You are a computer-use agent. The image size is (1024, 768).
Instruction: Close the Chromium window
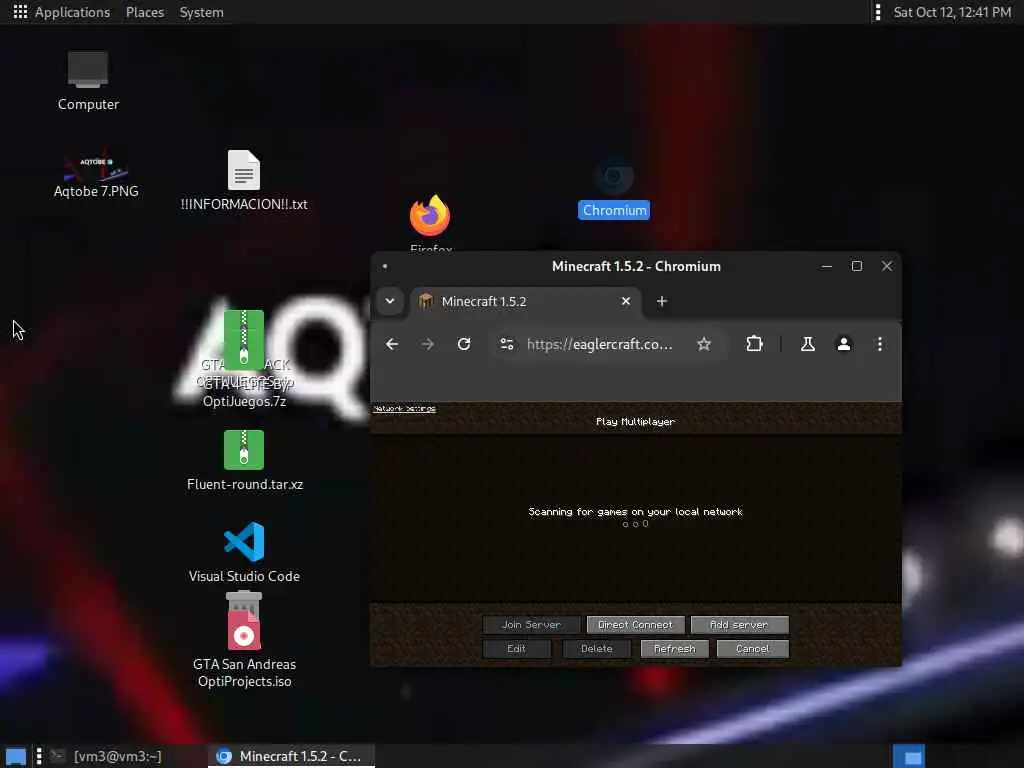887,266
